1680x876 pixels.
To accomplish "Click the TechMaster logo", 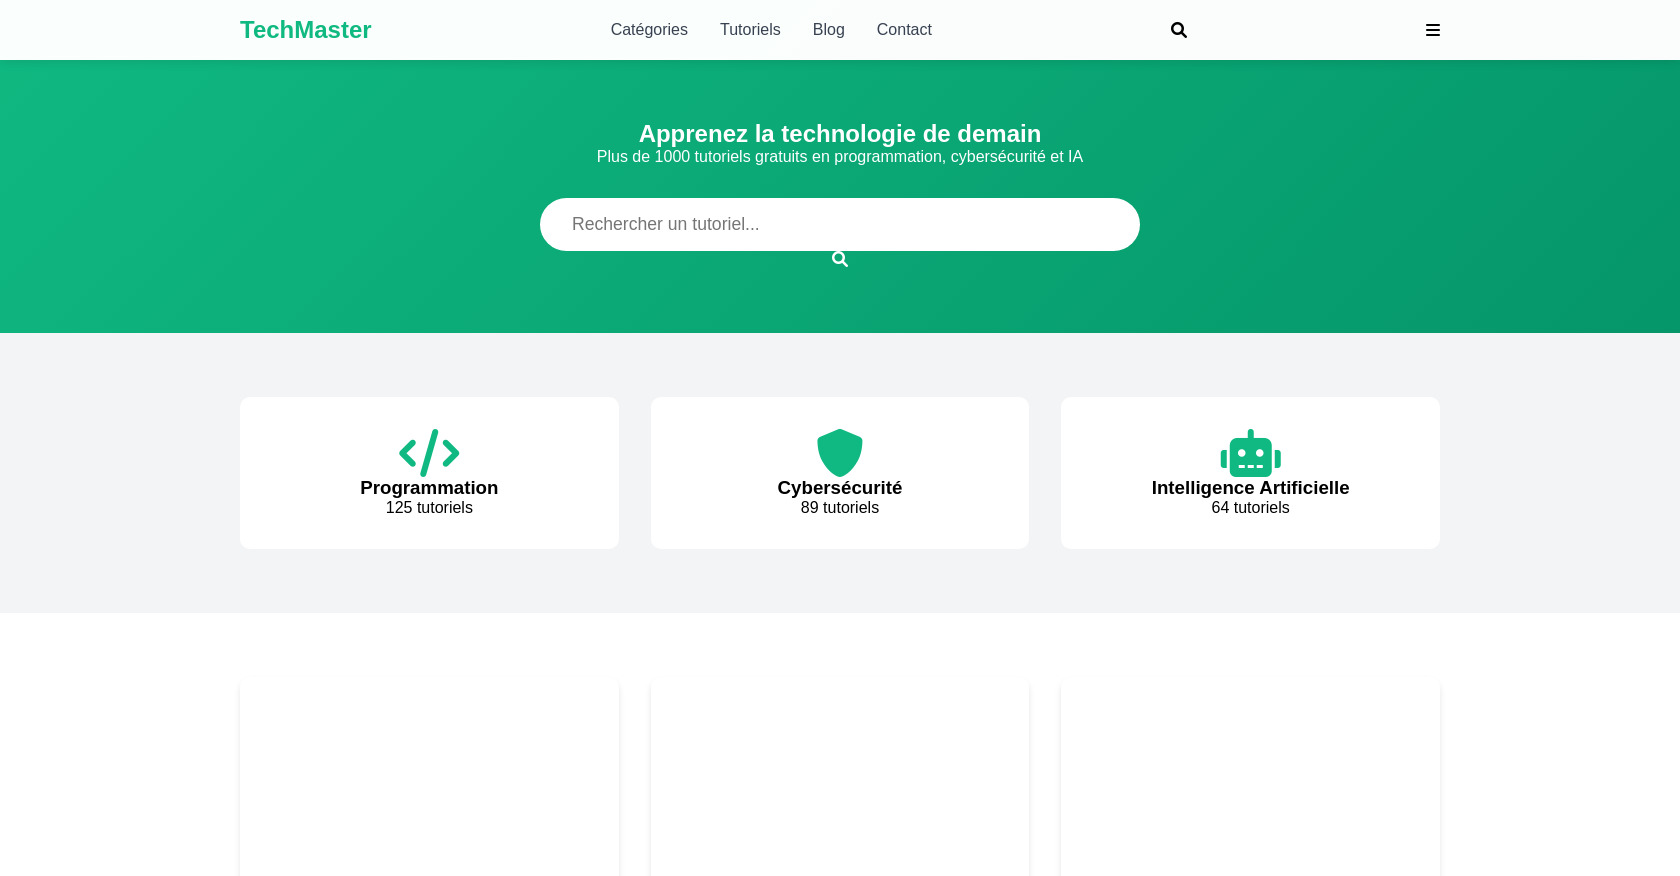I will [x=305, y=30].
